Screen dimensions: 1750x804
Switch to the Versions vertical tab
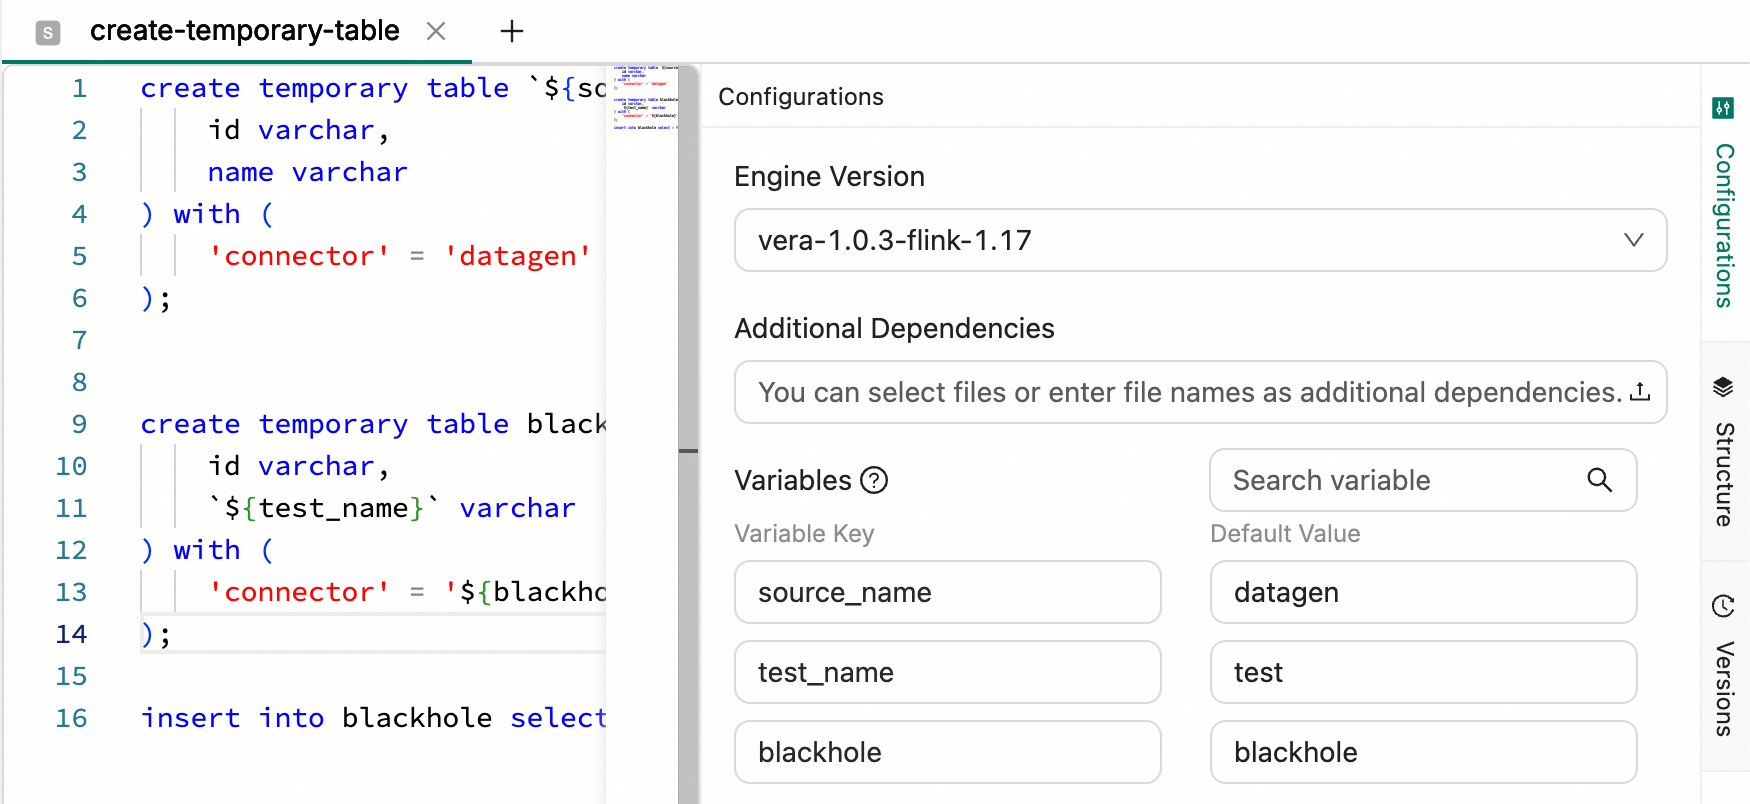click(x=1725, y=689)
